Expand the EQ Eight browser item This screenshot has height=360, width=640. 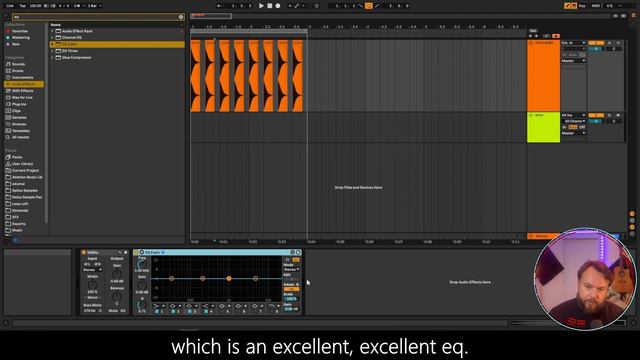(52, 44)
